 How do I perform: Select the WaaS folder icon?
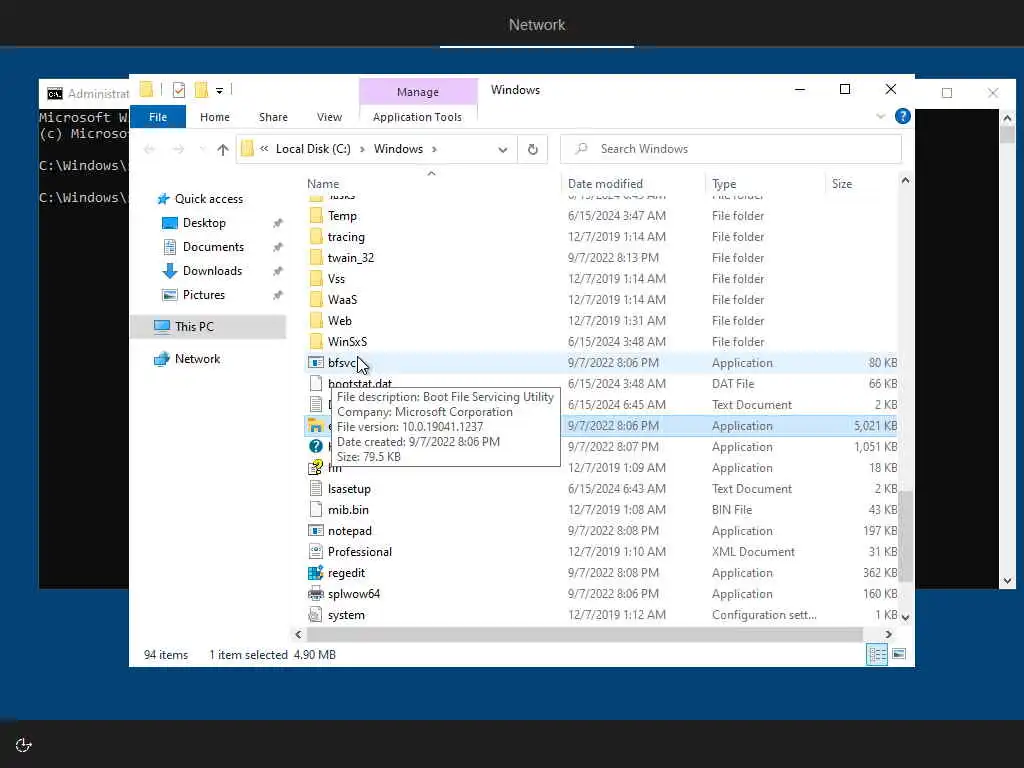coord(316,300)
